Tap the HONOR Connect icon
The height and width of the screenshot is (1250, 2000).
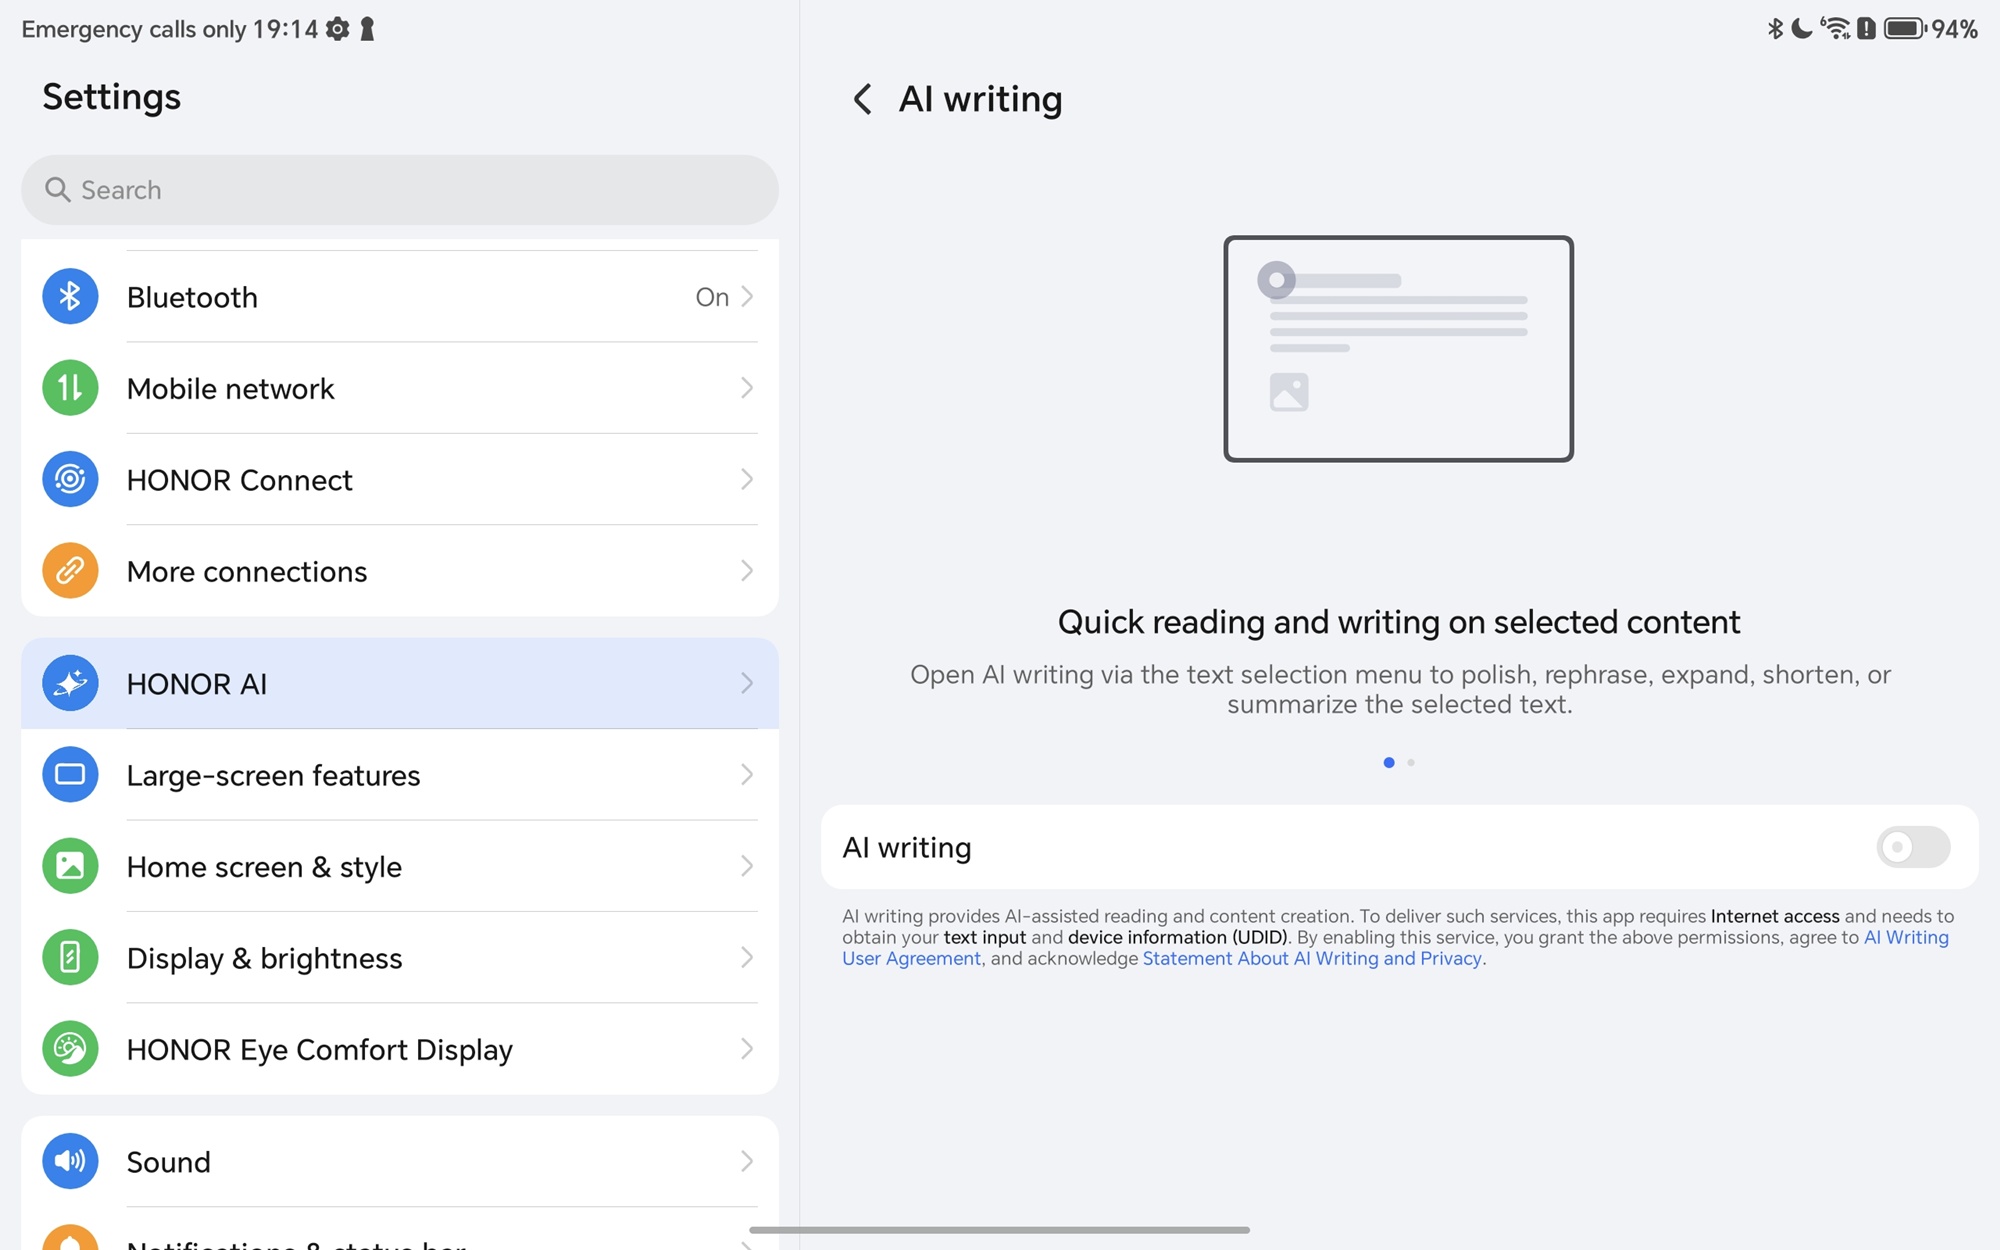coord(70,480)
